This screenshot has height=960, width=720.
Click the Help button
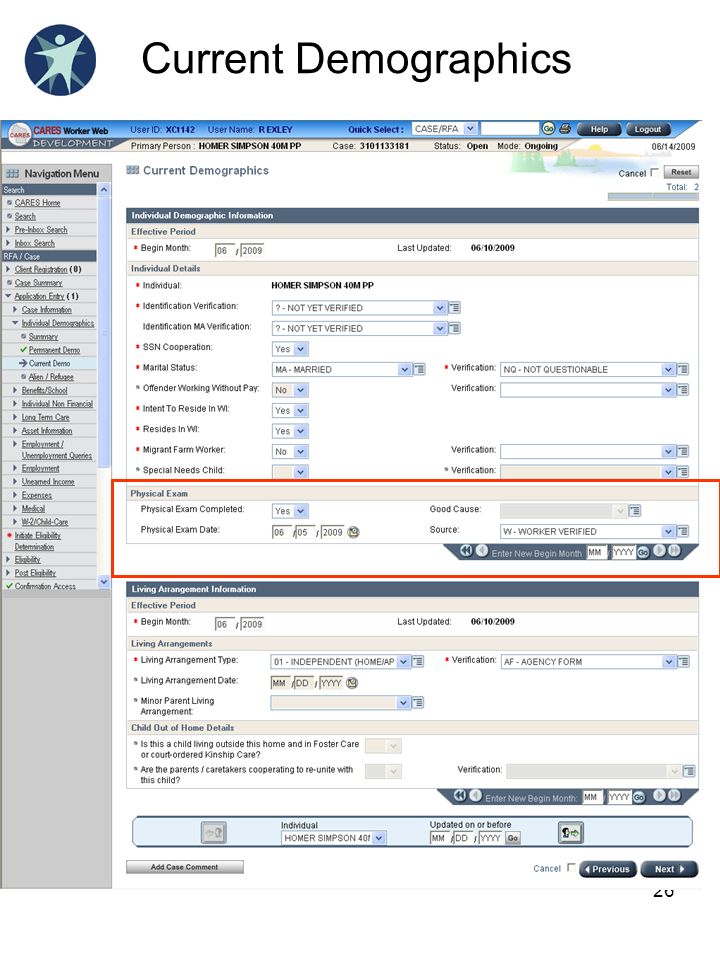click(599, 129)
